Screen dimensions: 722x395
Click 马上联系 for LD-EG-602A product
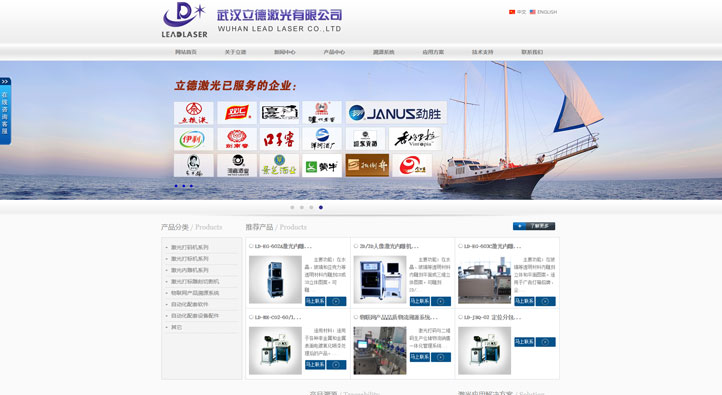(x=315, y=301)
